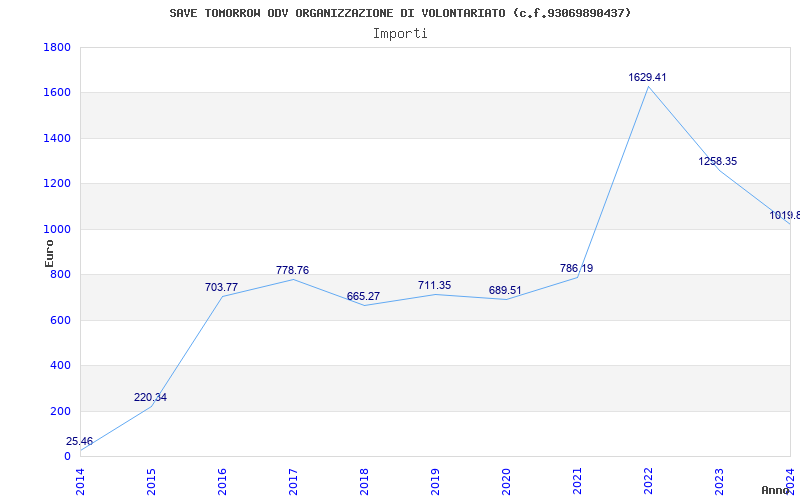The height and width of the screenshot is (500, 800).
Task: Click the 1600 y-axis tick label
Action: 57,93
